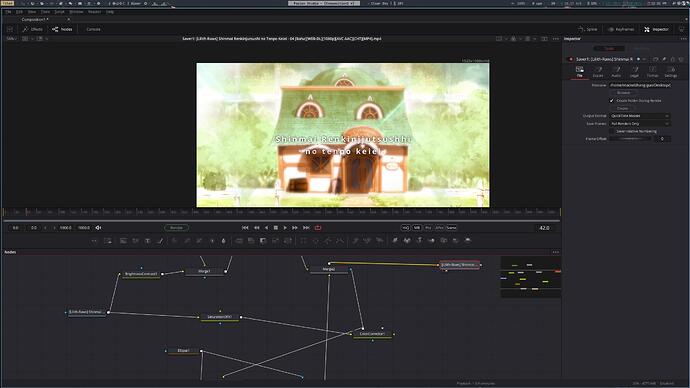
Task: Add a Color Corrector tool from the toolbar
Action: click(x=175, y=241)
